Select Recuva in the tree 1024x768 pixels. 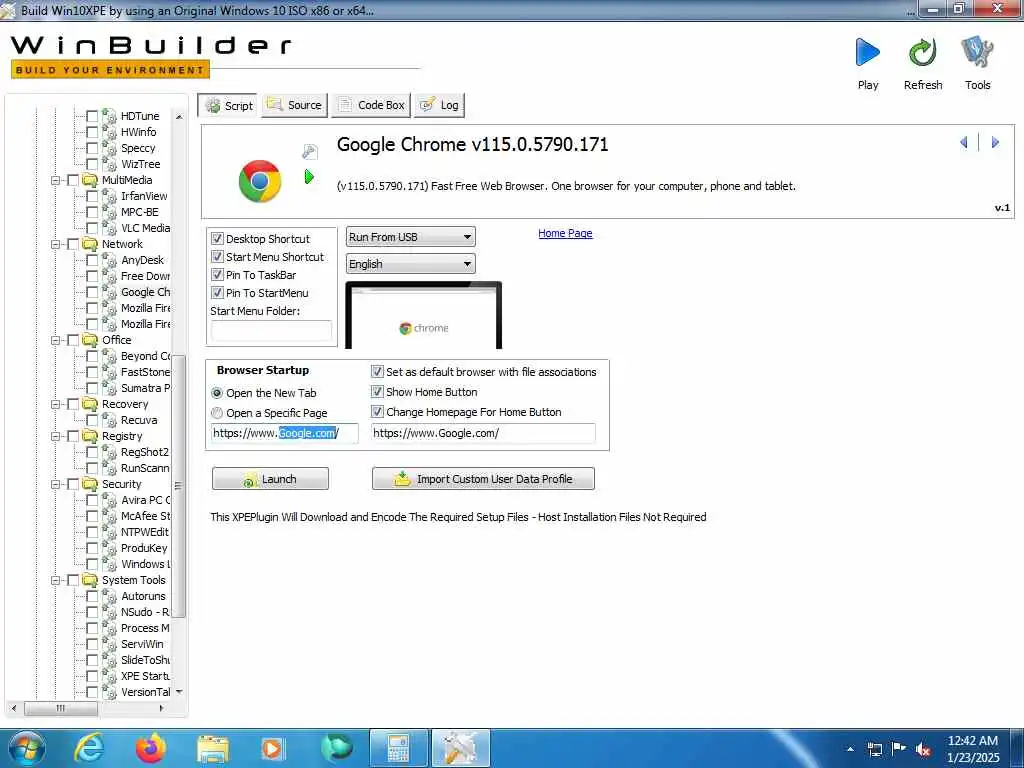139,421
